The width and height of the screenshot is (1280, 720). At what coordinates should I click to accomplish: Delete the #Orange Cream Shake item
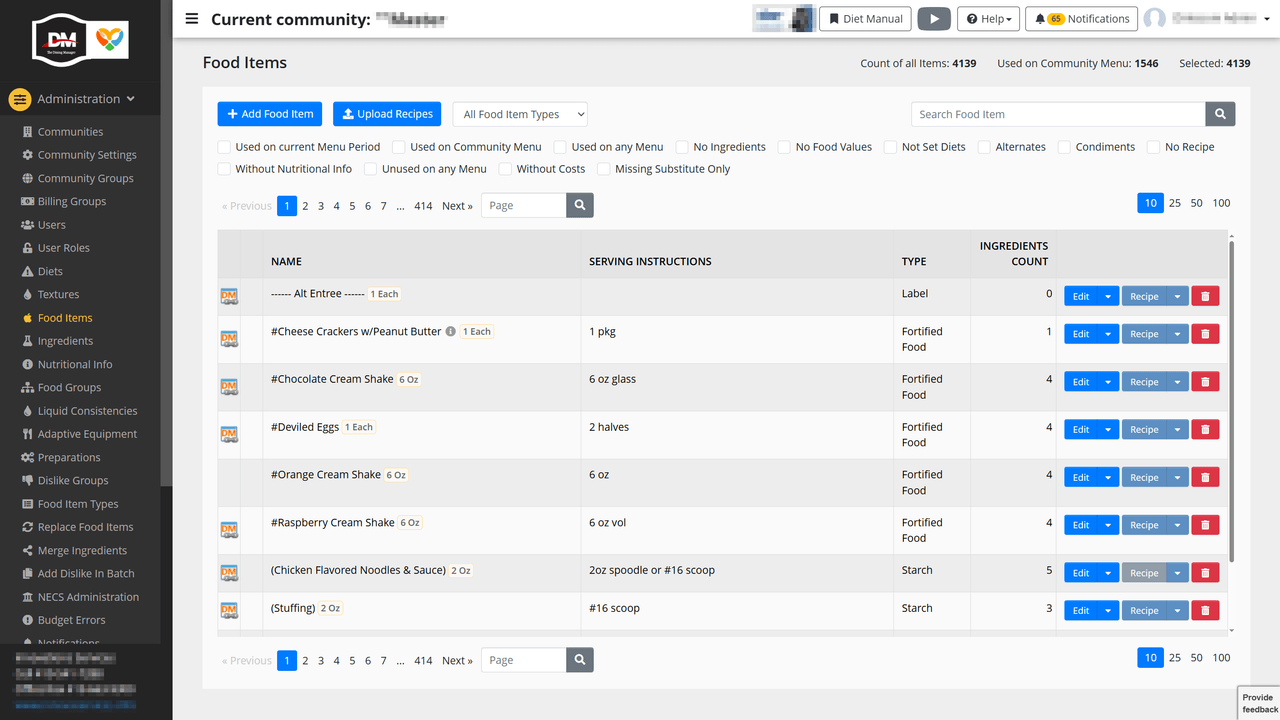tap(1205, 477)
